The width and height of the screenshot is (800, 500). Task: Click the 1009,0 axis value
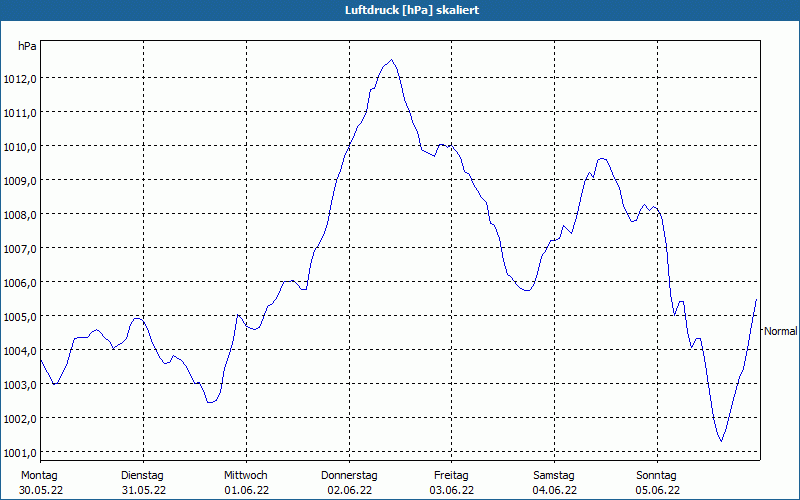click(20, 181)
